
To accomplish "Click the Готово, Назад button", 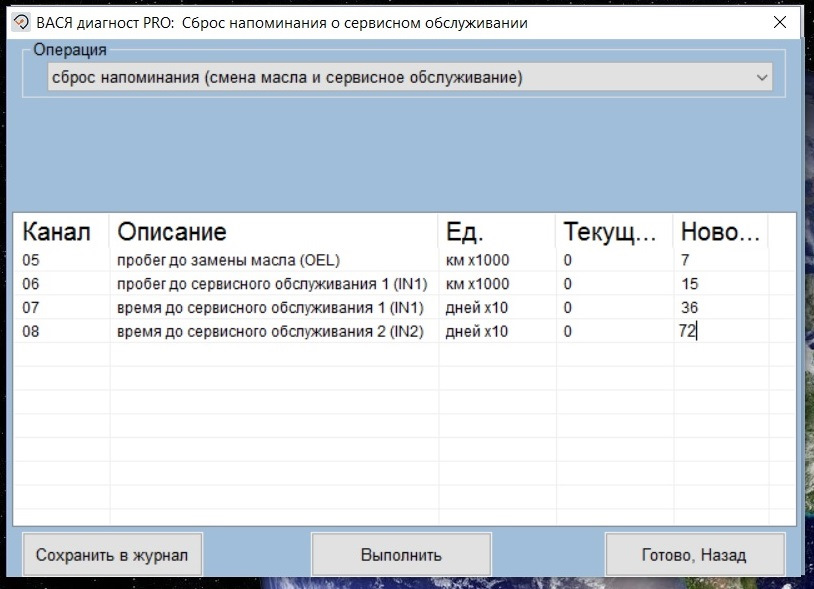I will point(694,555).
